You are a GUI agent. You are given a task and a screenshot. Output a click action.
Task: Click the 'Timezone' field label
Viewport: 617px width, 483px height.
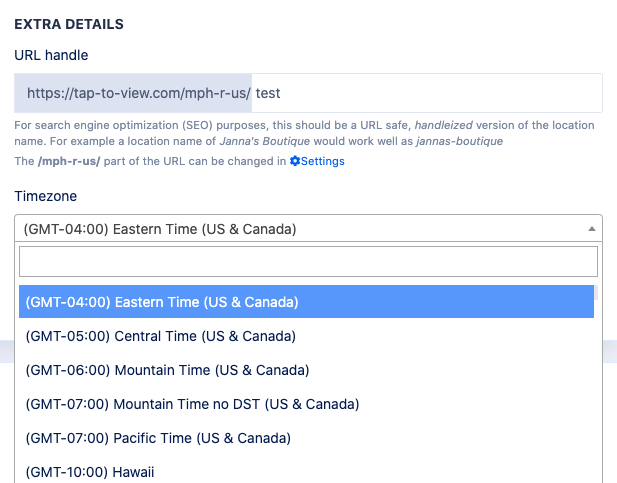pyautogui.click(x=45, y=197)
